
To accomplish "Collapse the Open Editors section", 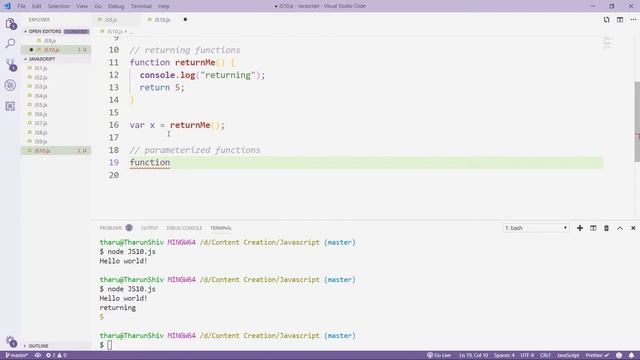I will (44, 31).
